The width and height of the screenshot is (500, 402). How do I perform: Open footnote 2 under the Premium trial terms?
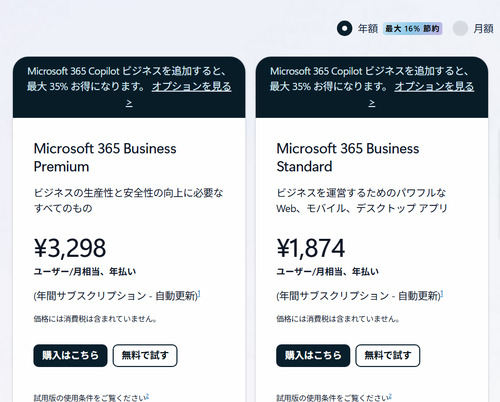[x=147, y=396]
